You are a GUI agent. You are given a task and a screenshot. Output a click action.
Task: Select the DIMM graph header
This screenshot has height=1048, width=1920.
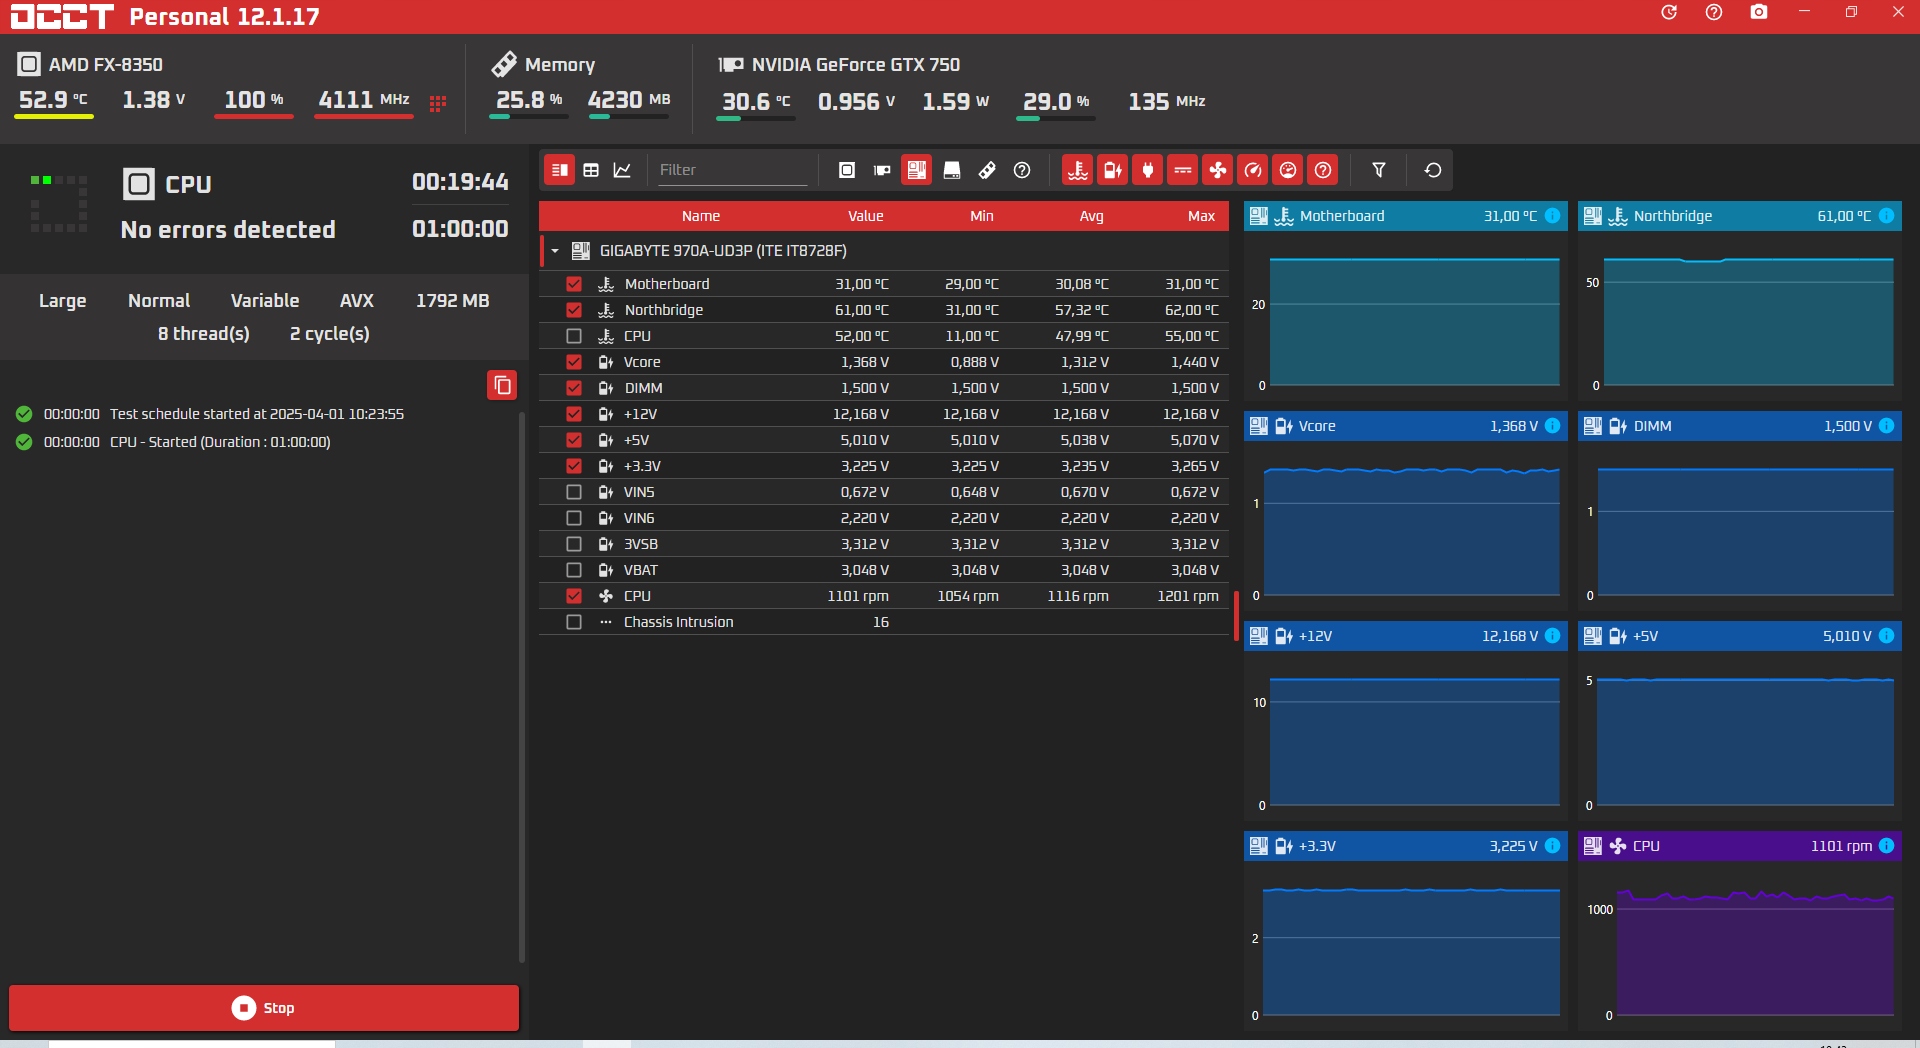[x=1740, y=426]
